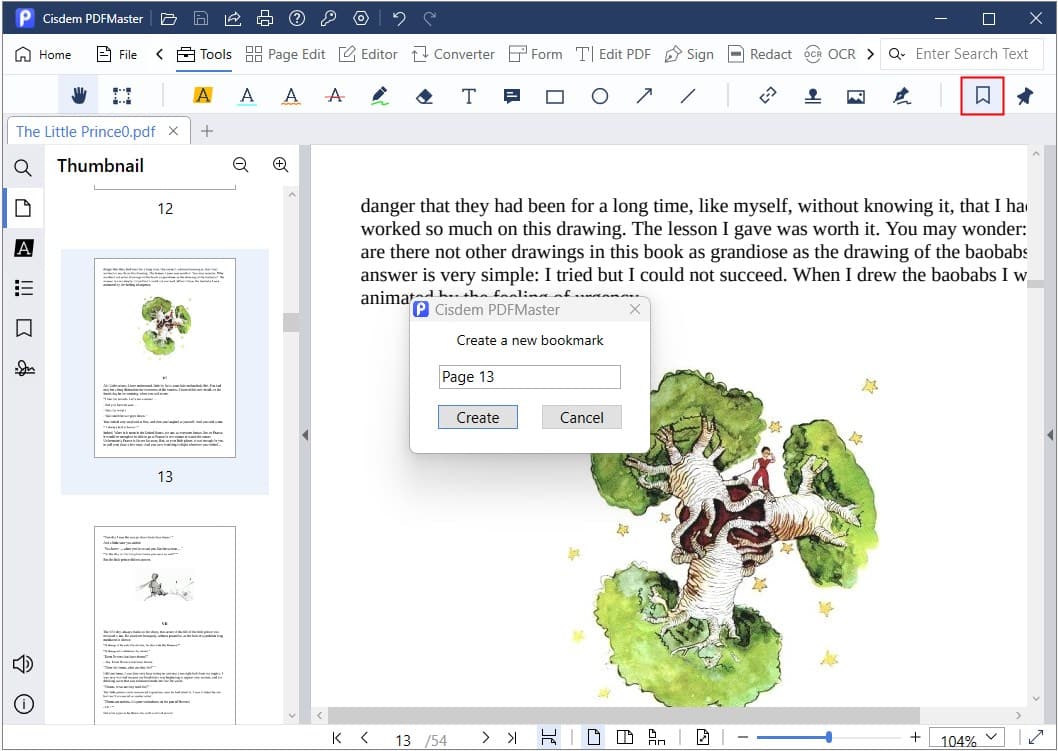Choose the Strikethrough text tool

coord(335,96)
